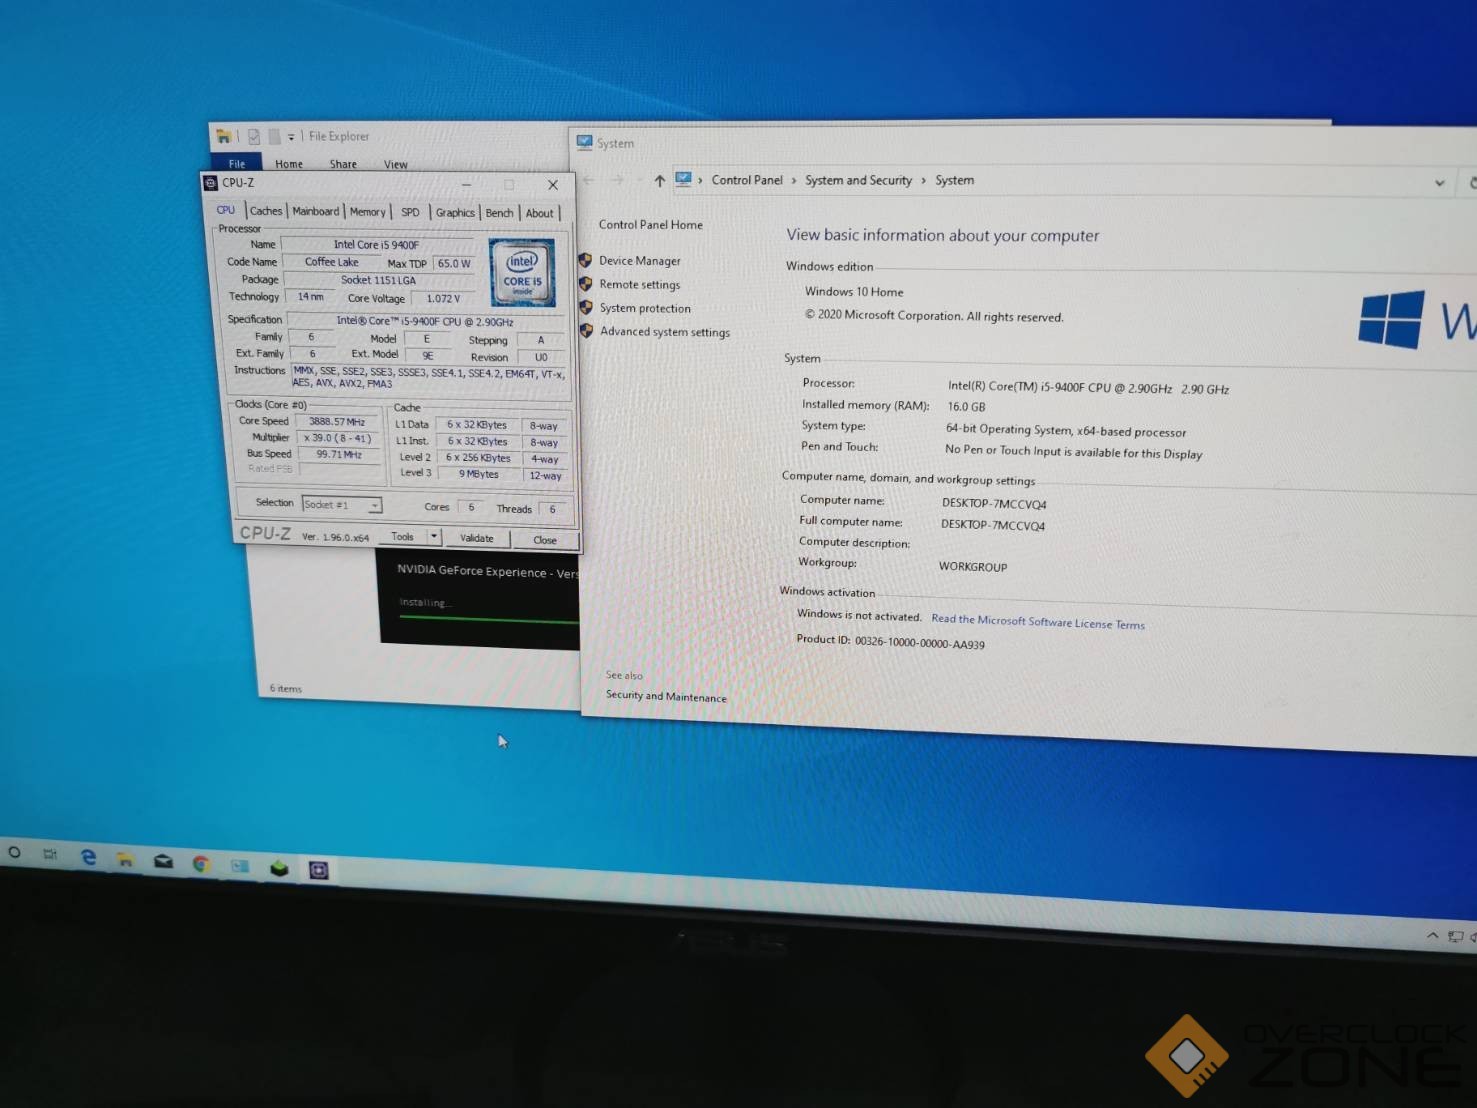Open the View ribbon tab in File Explorer
Screen dimensions: 1477x1108
[396, 164]
